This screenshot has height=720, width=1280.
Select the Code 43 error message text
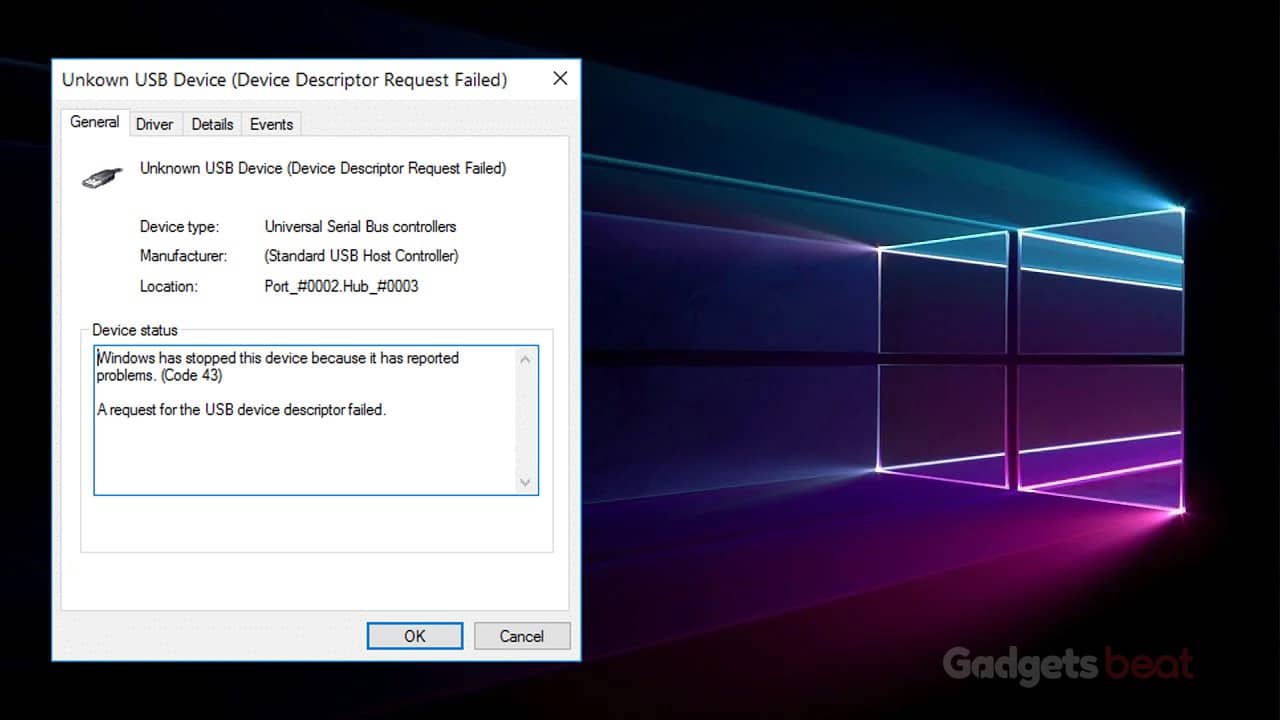tap(277, 367)
